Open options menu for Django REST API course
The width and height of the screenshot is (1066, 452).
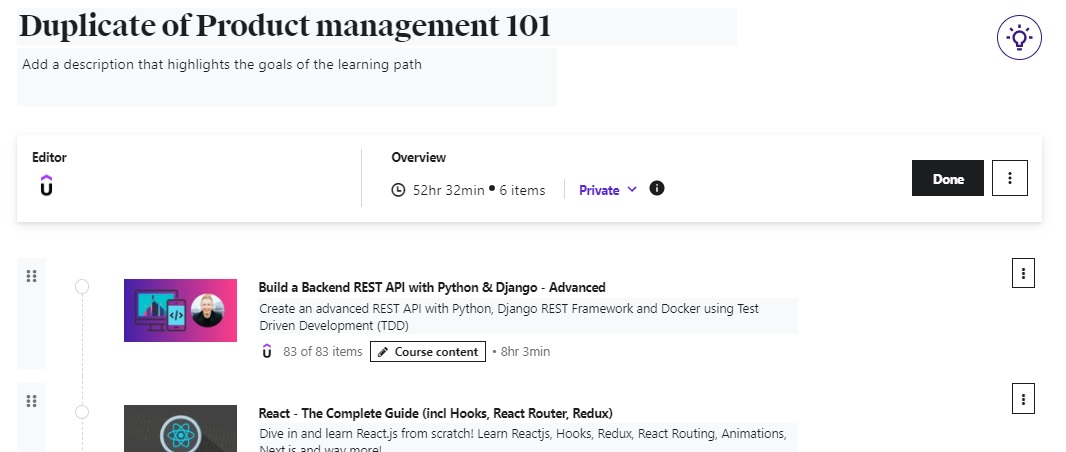1022,273
